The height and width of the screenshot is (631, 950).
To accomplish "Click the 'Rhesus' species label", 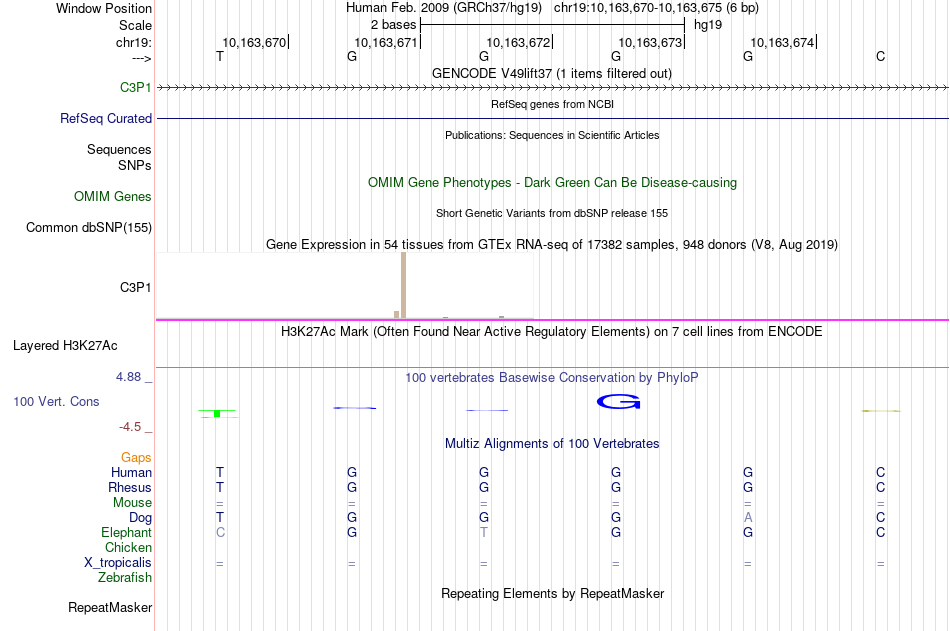I will point(130,487).
